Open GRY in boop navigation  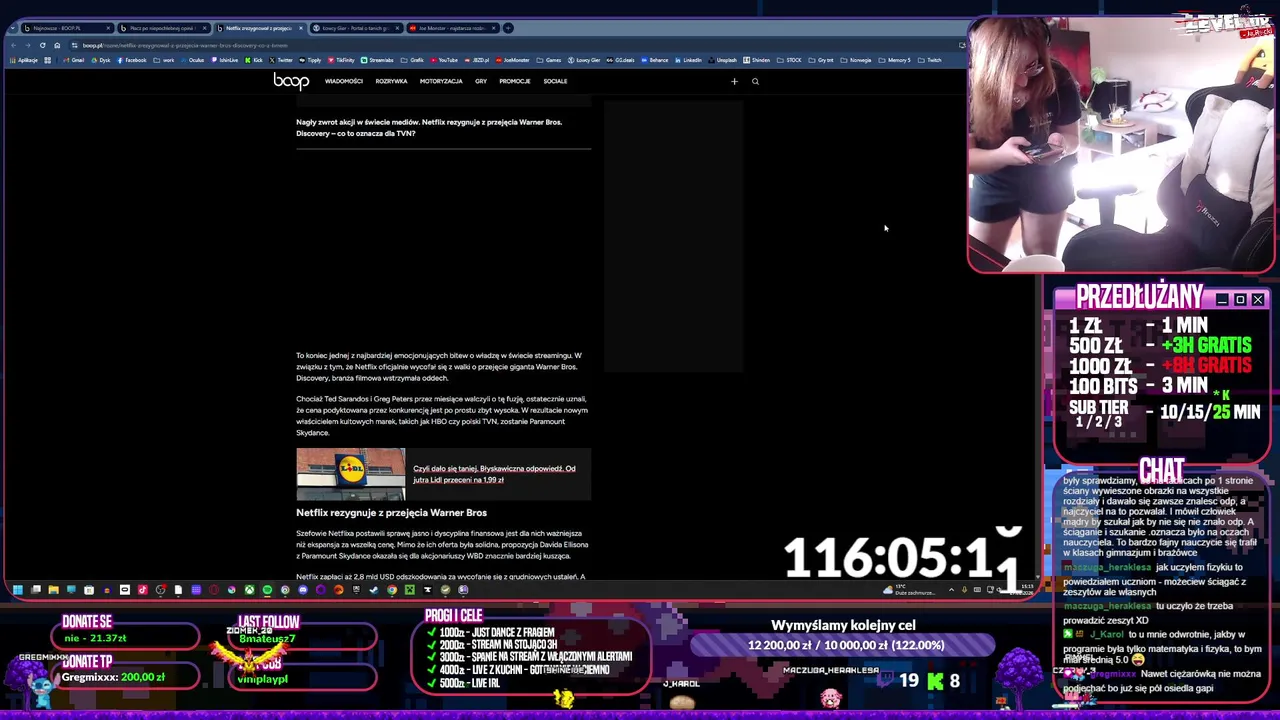tap(481, 81)
